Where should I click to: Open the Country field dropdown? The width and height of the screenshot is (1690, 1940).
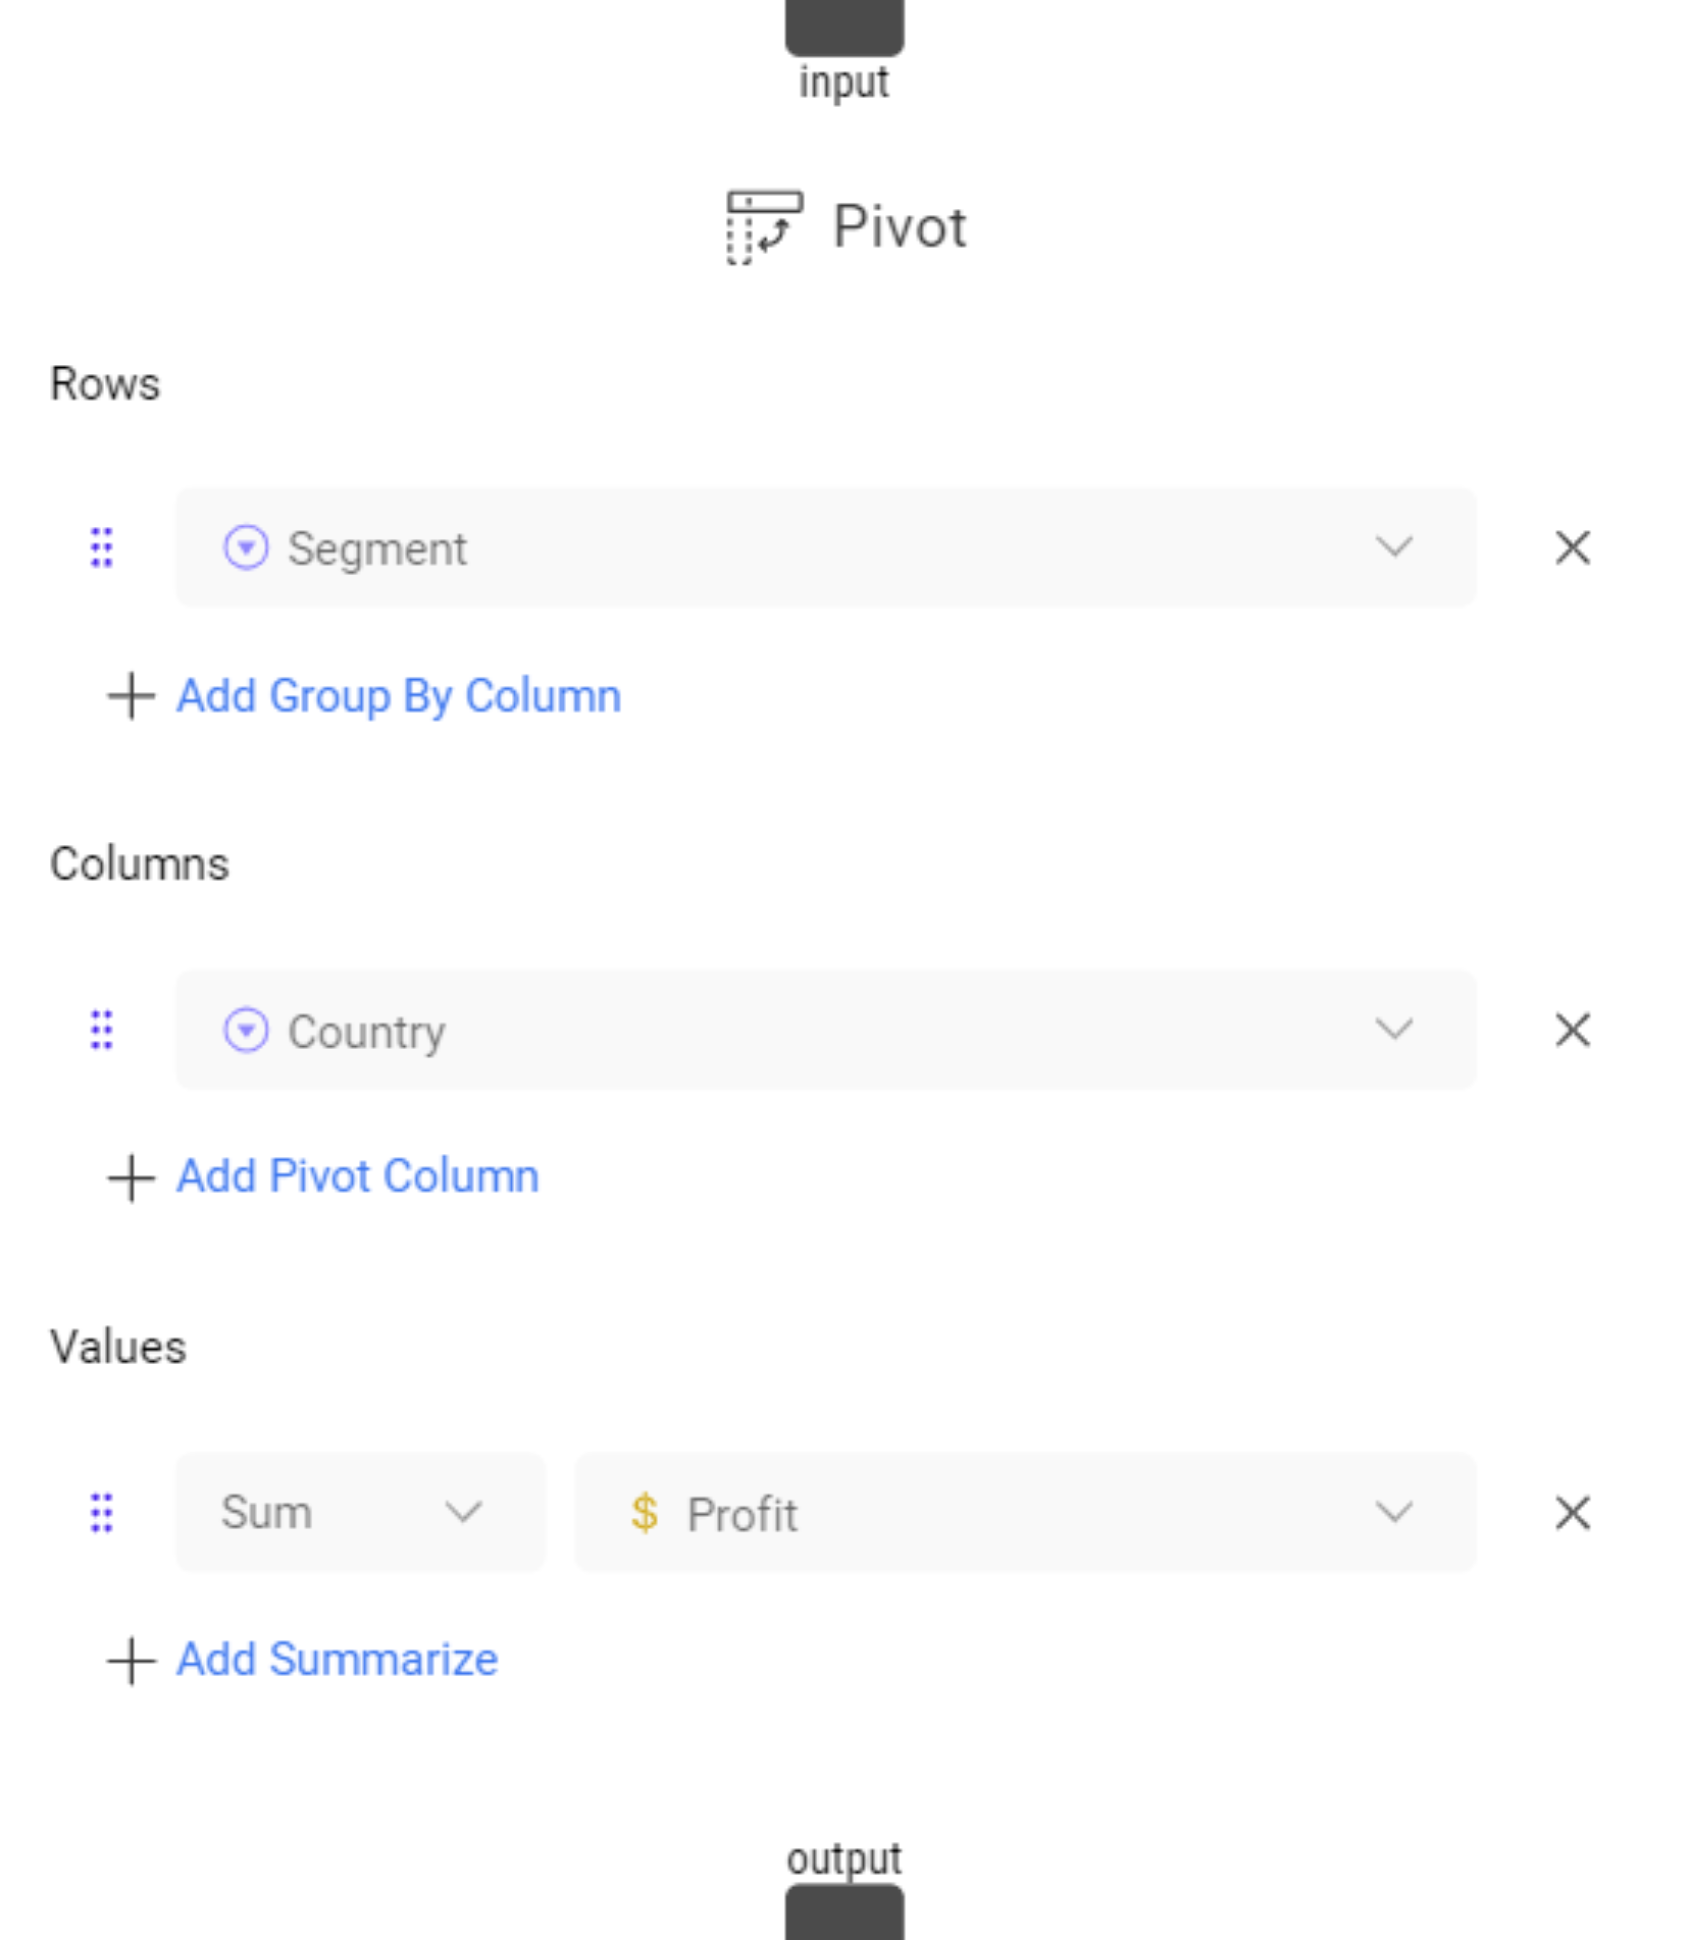click(1394, 1029)
